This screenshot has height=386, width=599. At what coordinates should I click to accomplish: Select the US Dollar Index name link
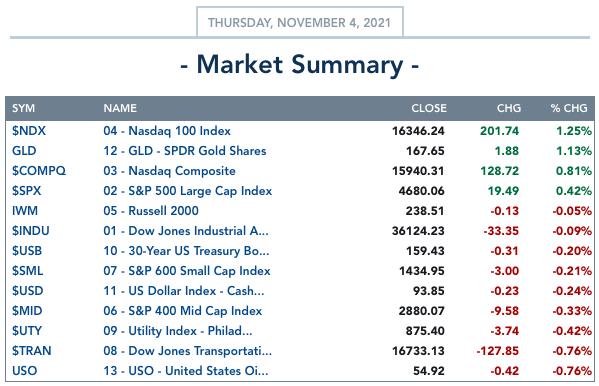pyautogui.click(x=184, y=290)
